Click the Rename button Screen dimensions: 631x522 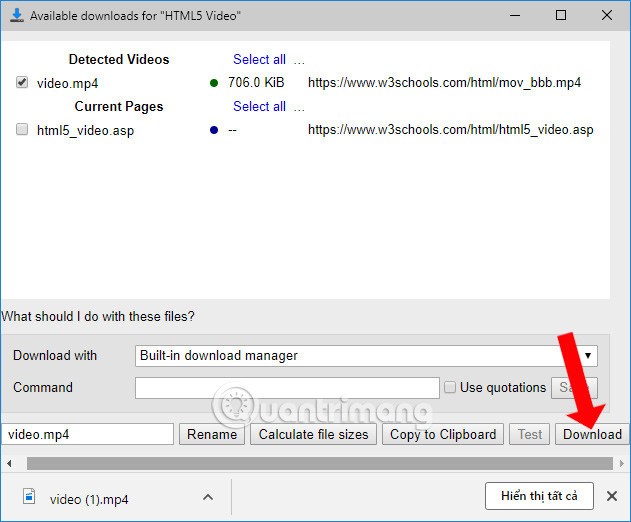point(212,434)
